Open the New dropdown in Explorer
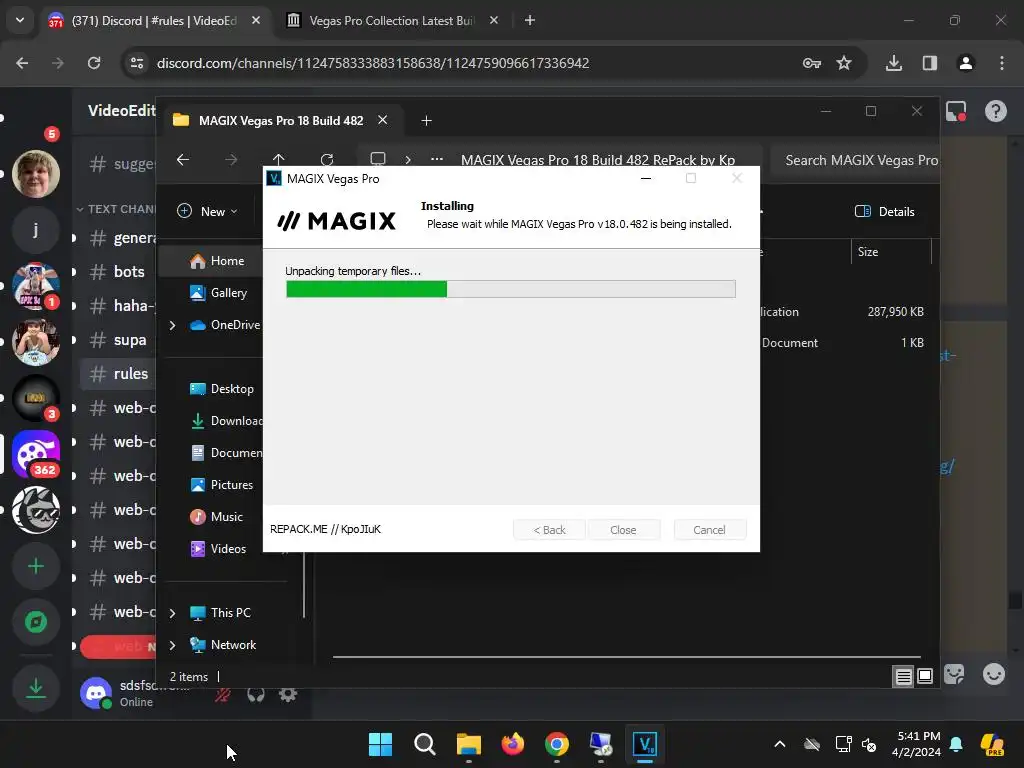Image resolution: width=1024 pixels, height=768 pixels. click(x=208, y=211)
